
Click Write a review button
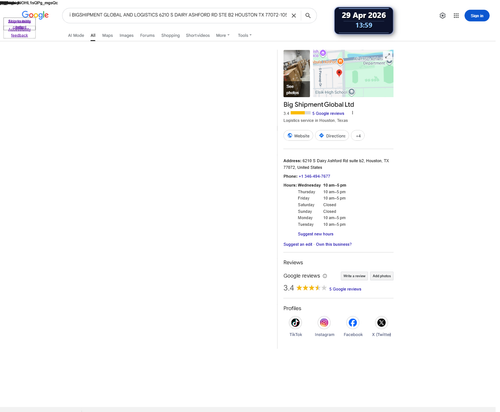point(354,276)
